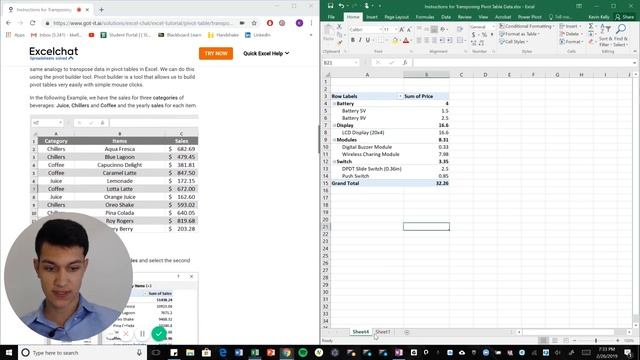Click Chrome address bar URL
640x360 pixels.
[x=143, y=23]
